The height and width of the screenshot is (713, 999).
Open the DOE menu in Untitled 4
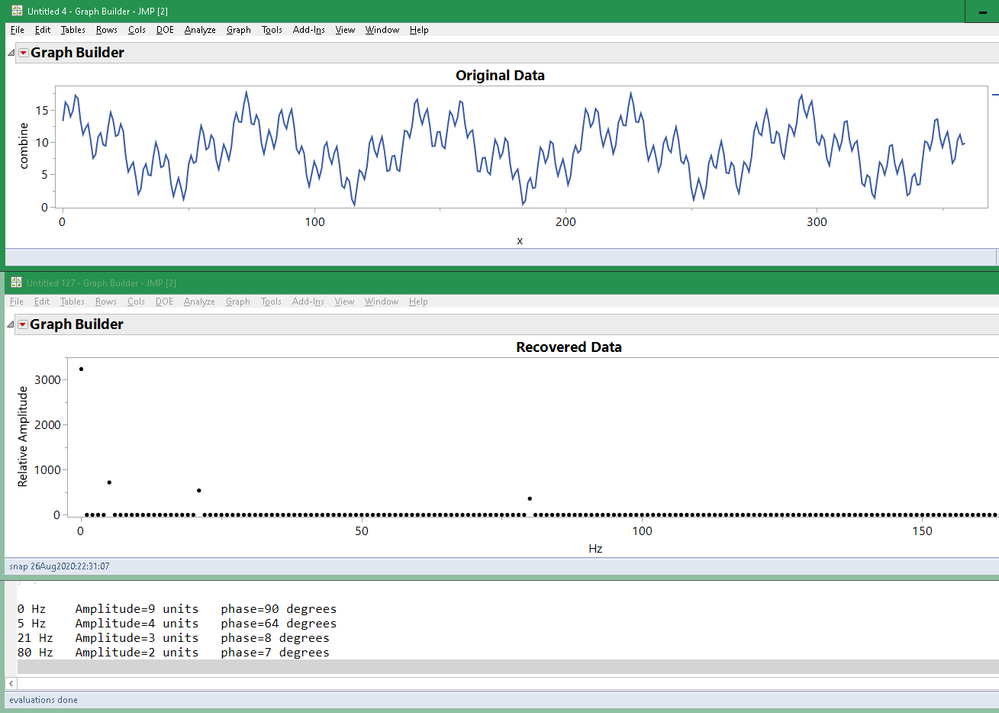pos(164,30)
